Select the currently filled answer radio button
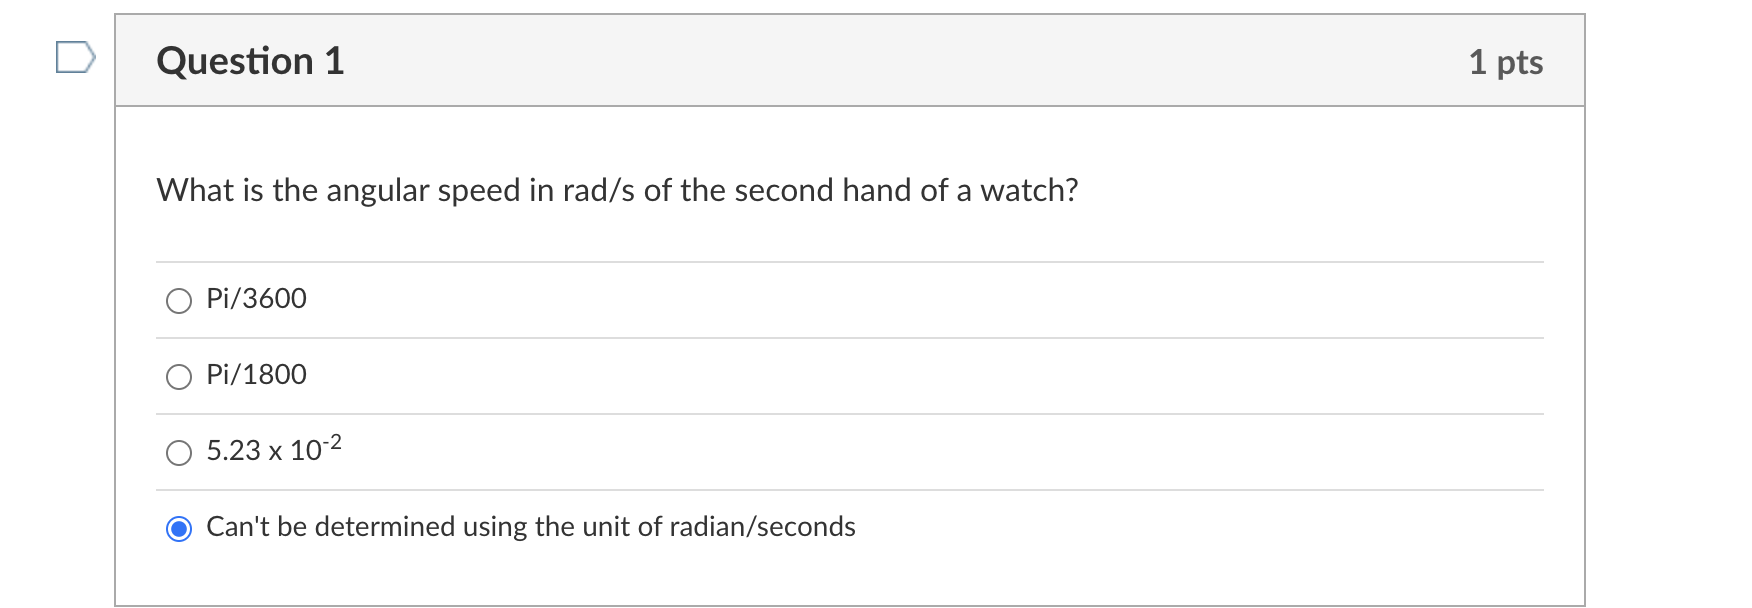The height and width of the screenshot is (608, 1752). point(178,527)
